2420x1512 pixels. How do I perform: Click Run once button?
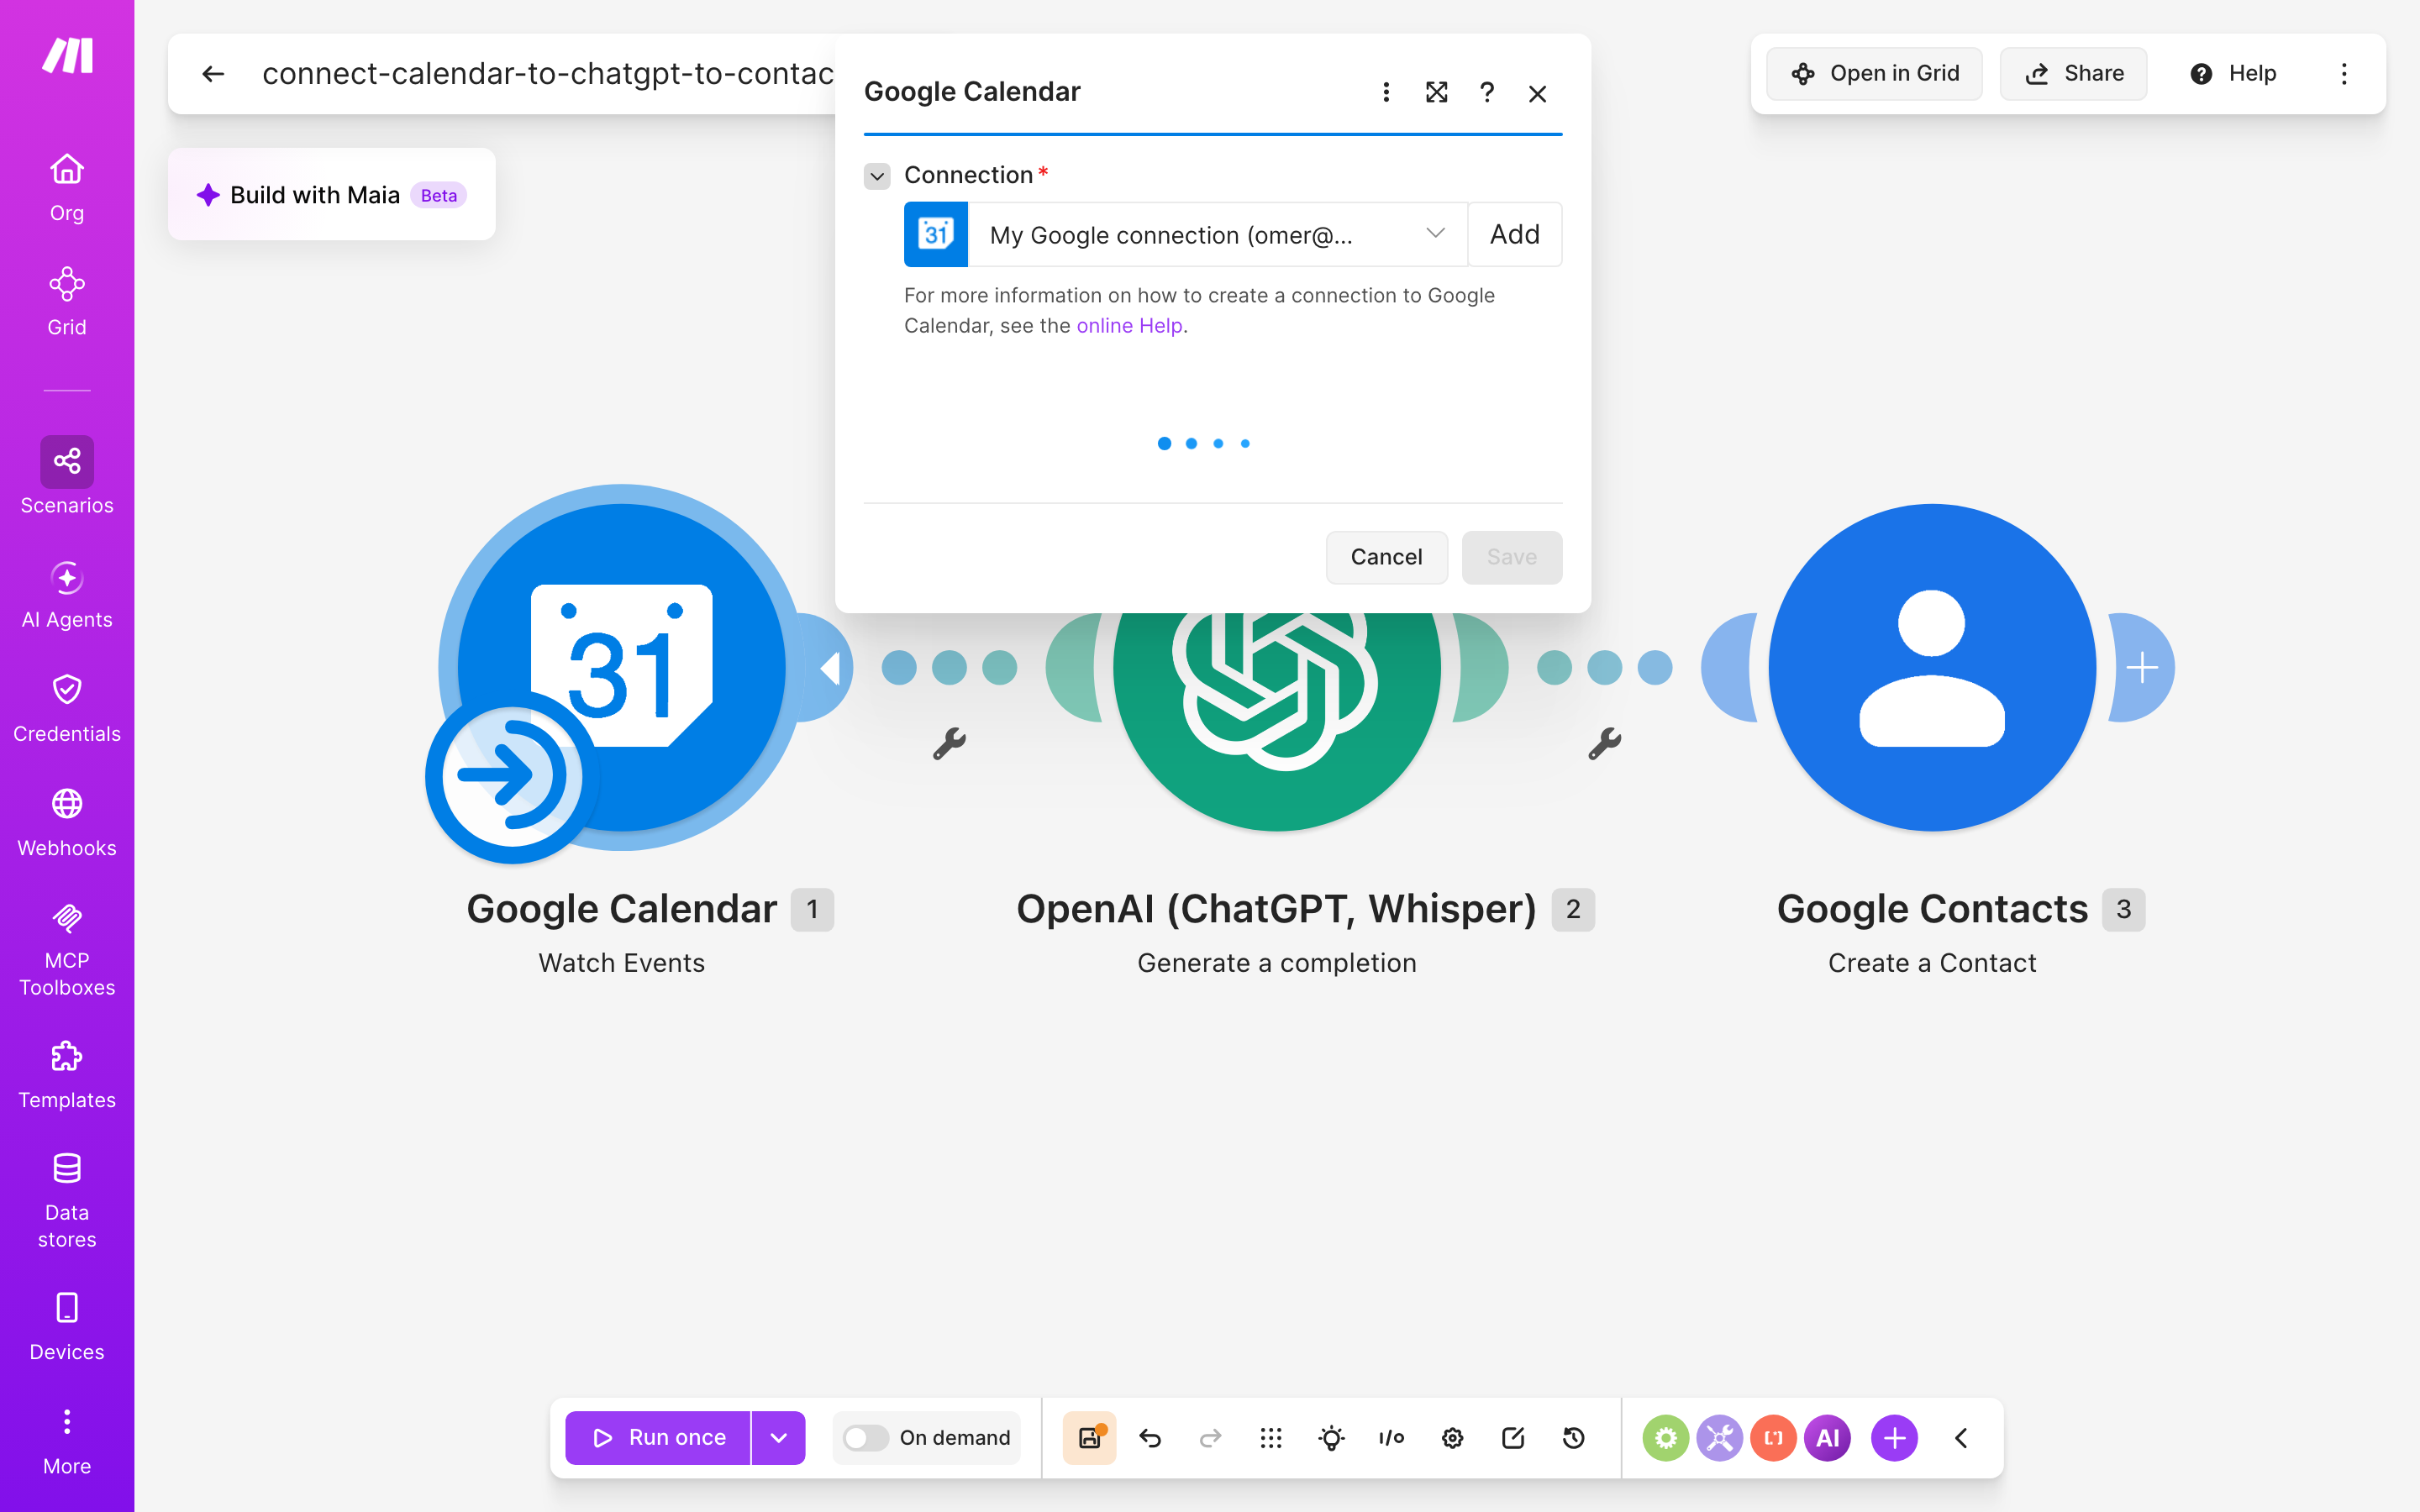click(658, 1438)
